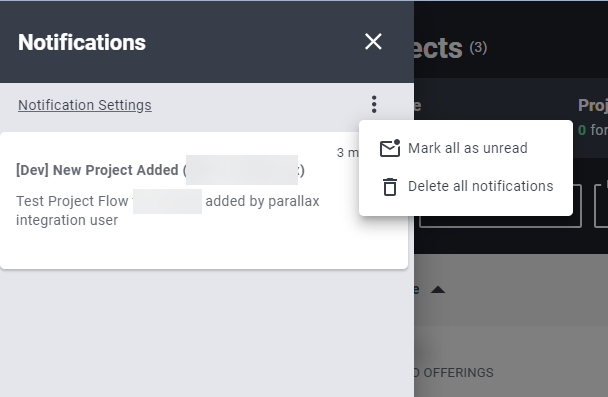Open the [Dev] New Project Added notification
This screenshot has height=397, width=608.
tap(160, 170)
